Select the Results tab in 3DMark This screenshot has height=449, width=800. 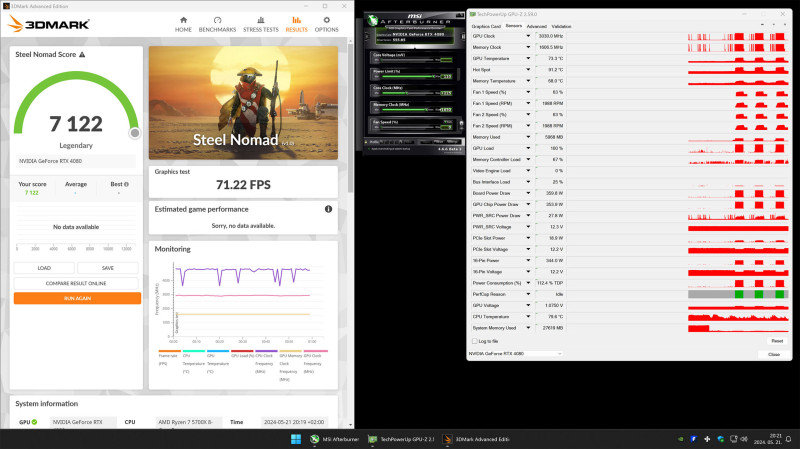click(296, 24)
